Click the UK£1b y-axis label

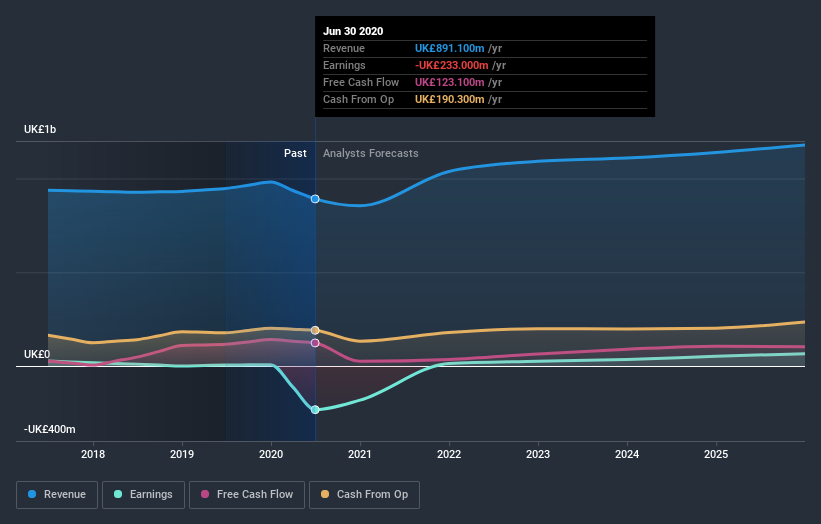click(x=40, y=129)
